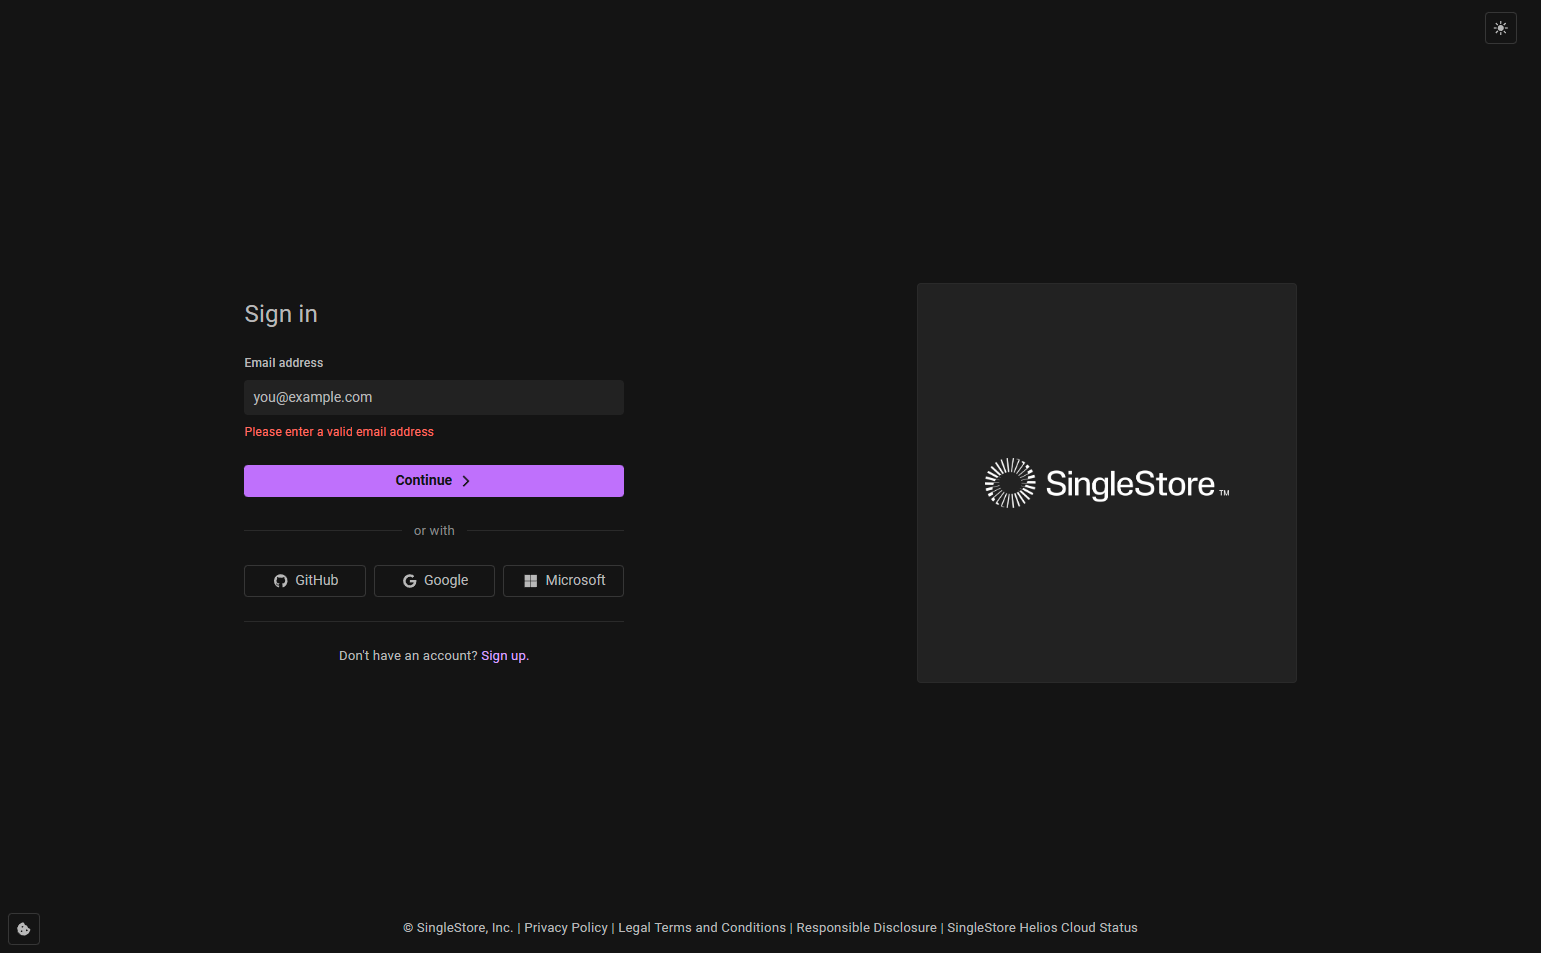Sign in with the GitHub button

tap(304, 580)
